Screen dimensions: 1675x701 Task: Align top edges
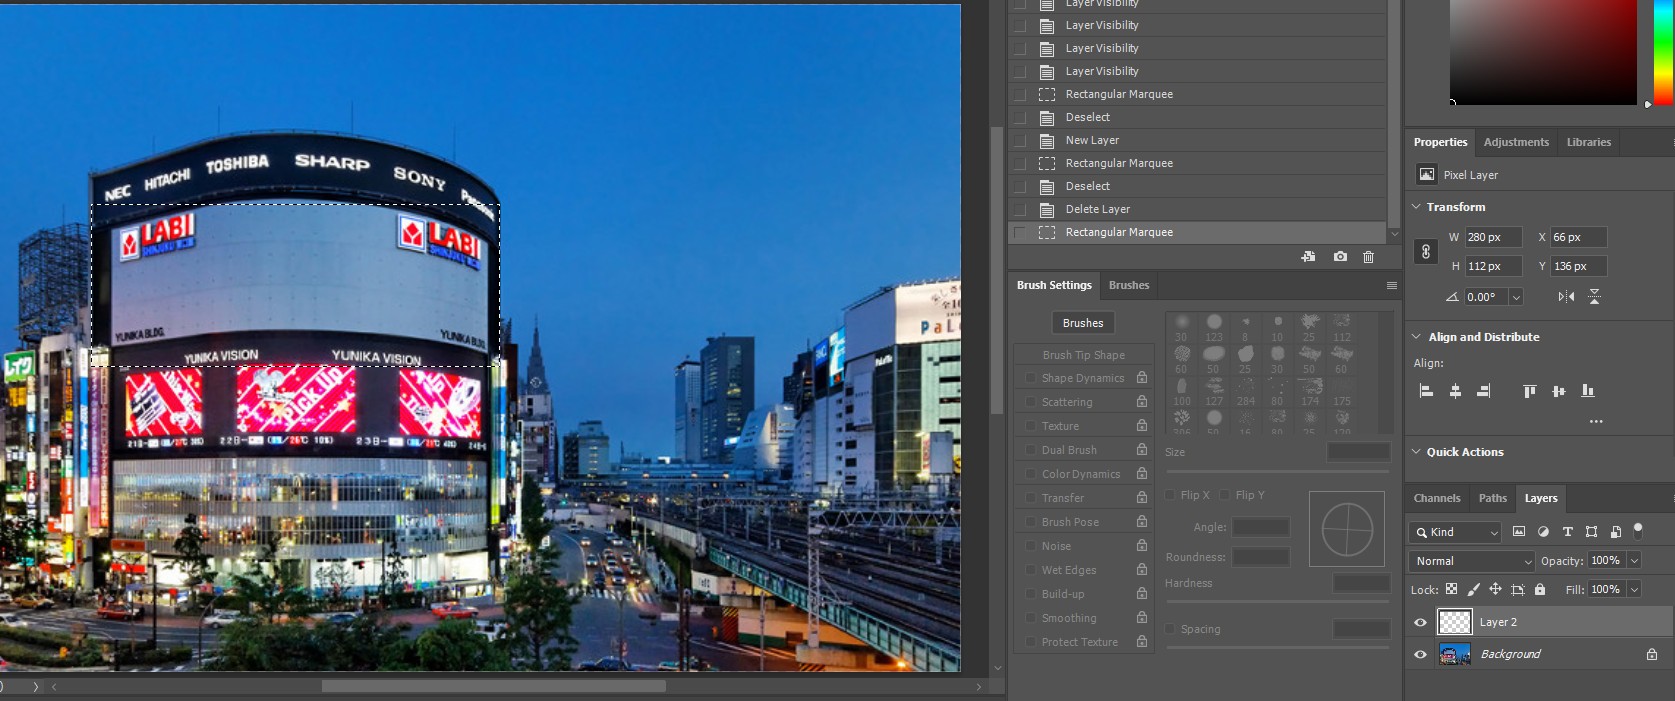point(1529,391)
